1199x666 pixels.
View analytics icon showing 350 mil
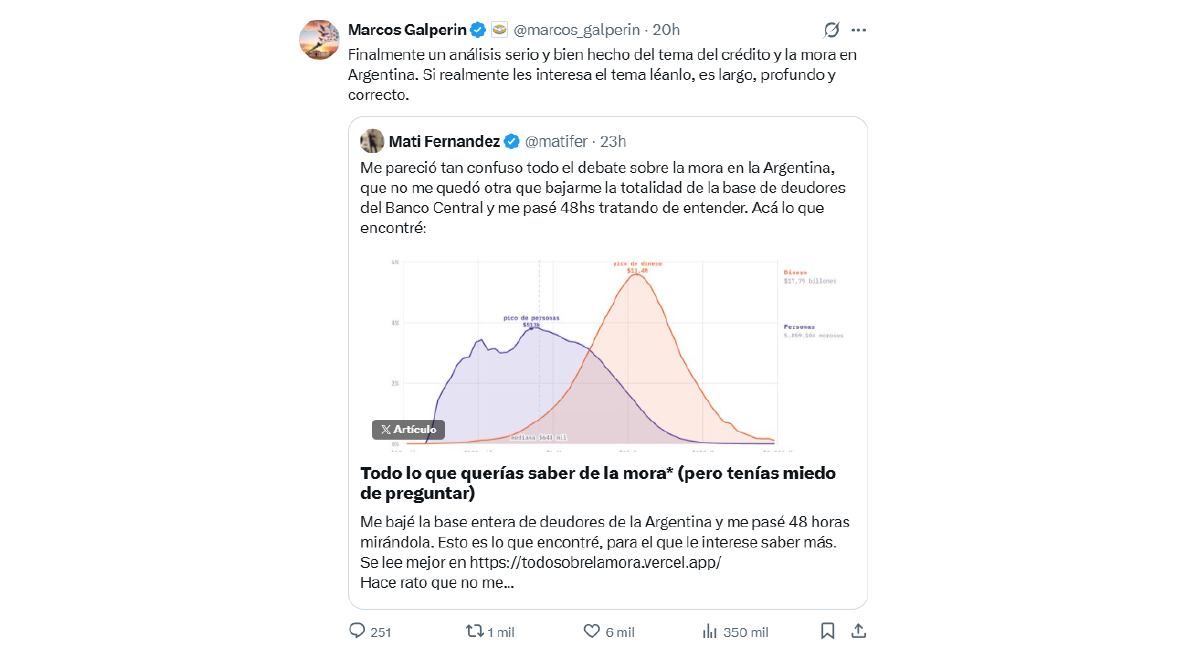coord(710,631)
